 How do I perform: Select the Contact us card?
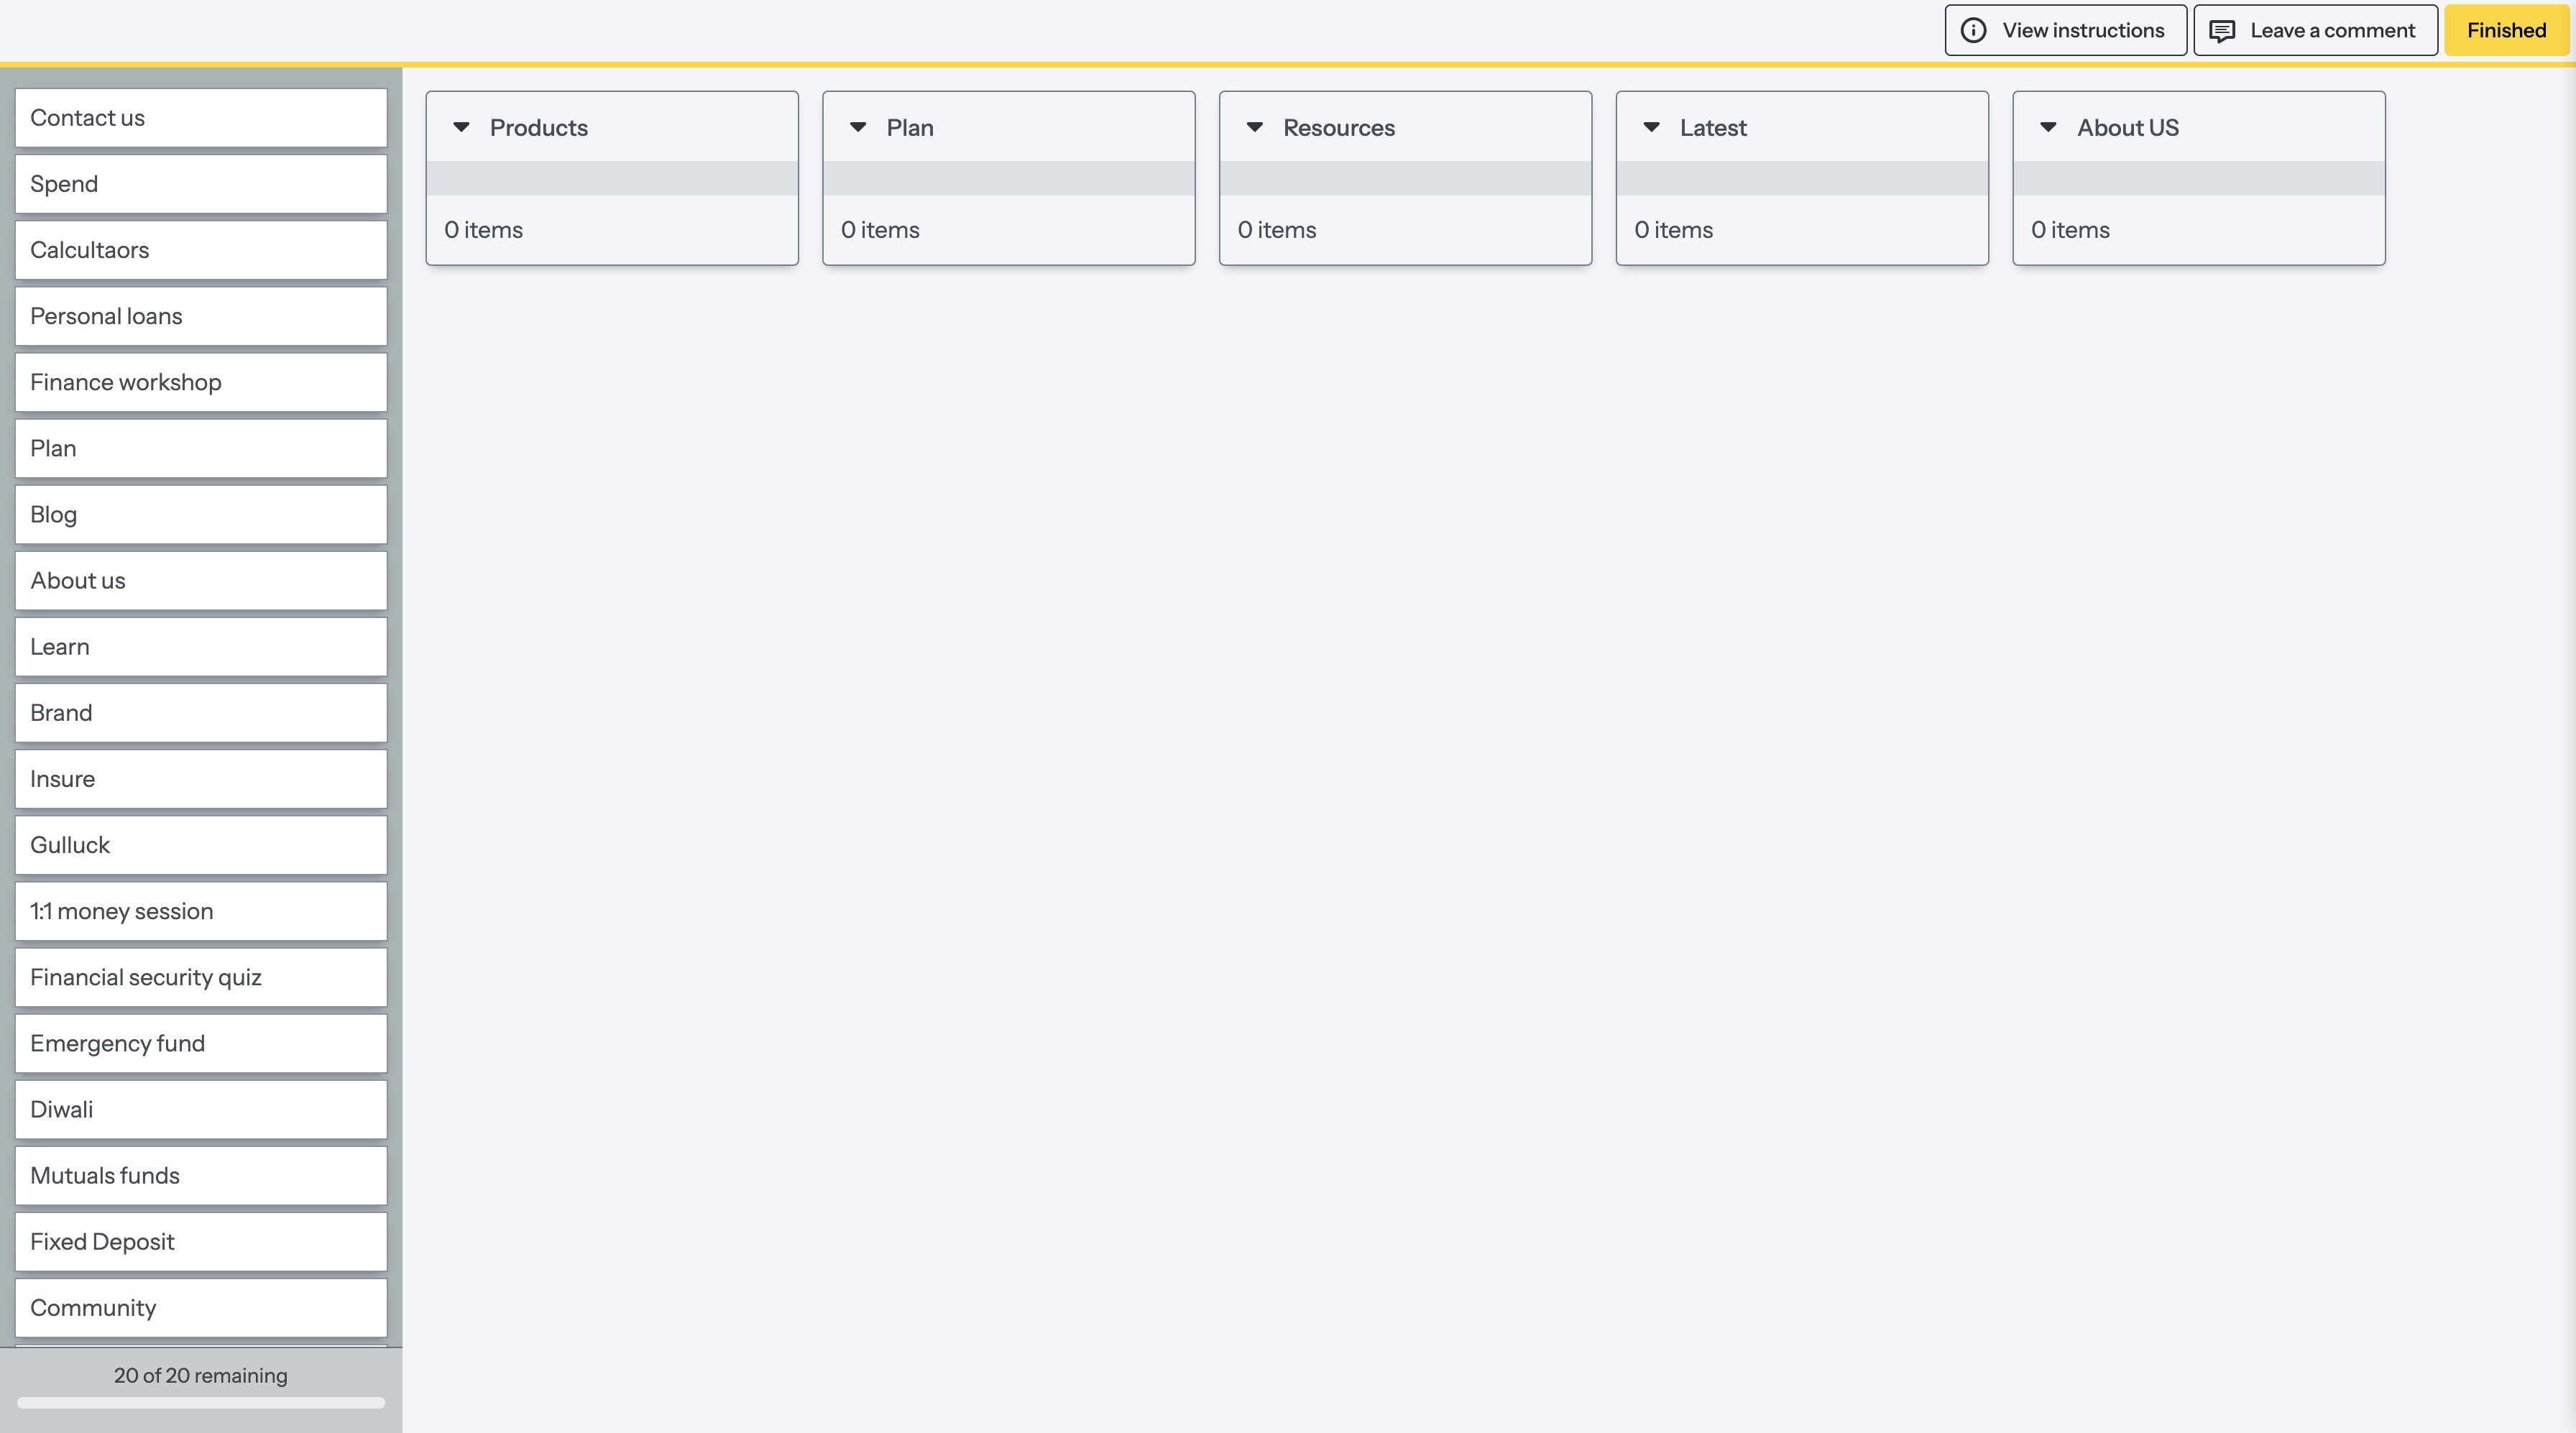pyautogui.click(x=200, y=118)
